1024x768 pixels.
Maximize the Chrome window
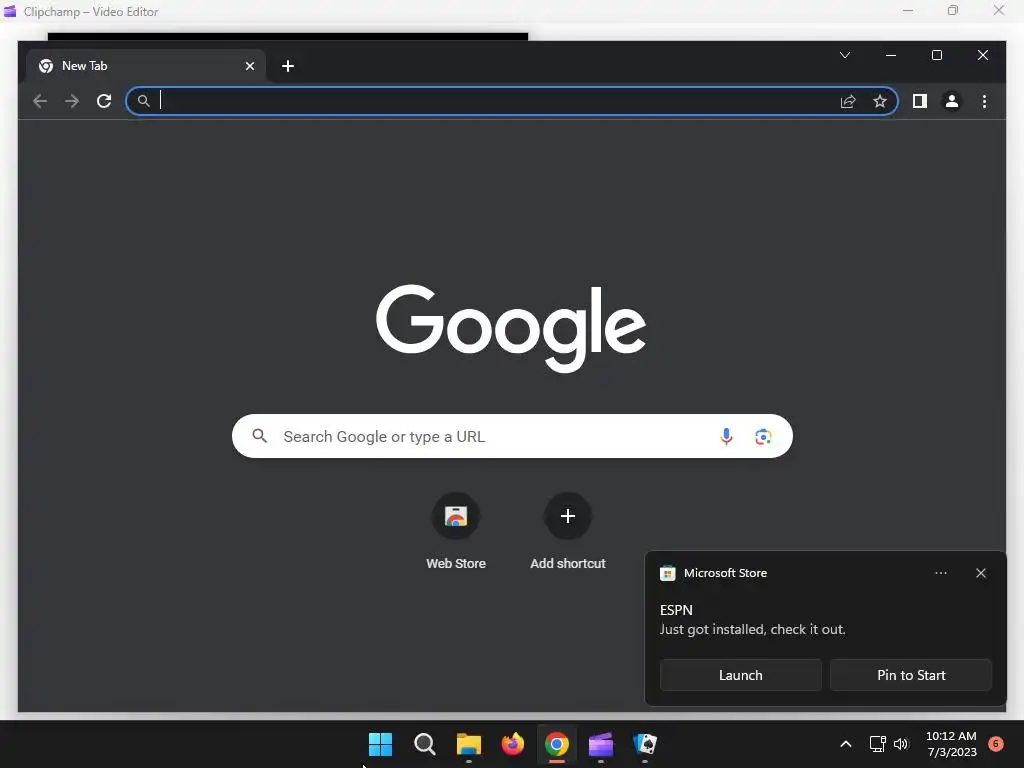(936, 55)
